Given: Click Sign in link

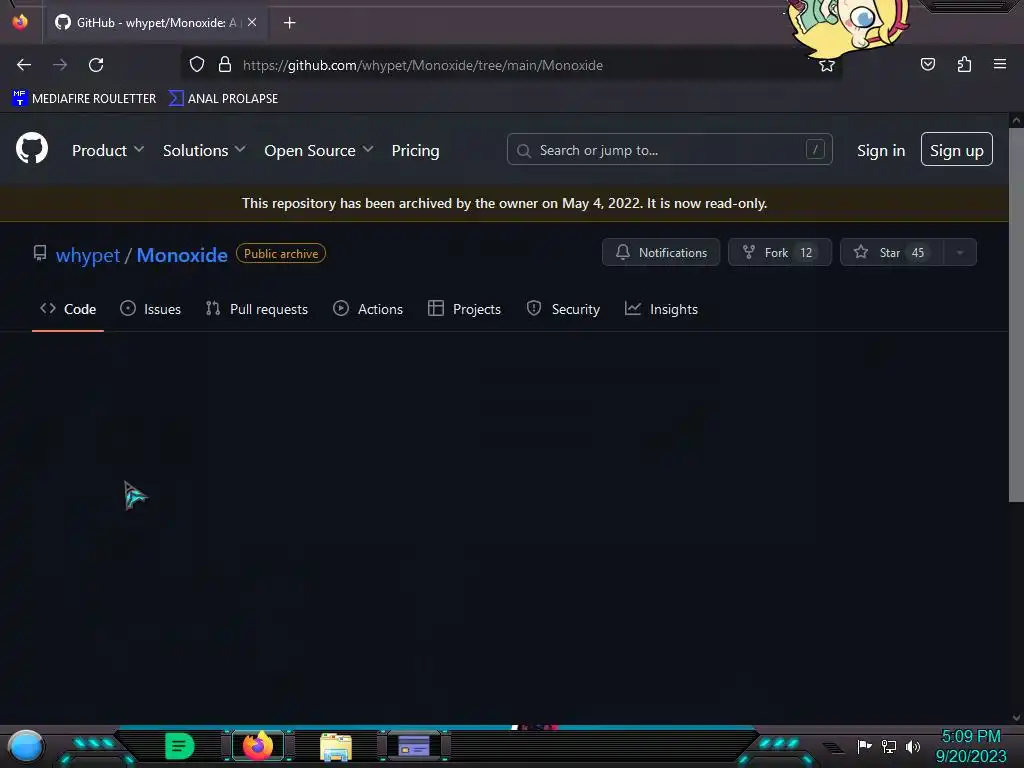Looking at the screenshot, I should pos(881,150).
